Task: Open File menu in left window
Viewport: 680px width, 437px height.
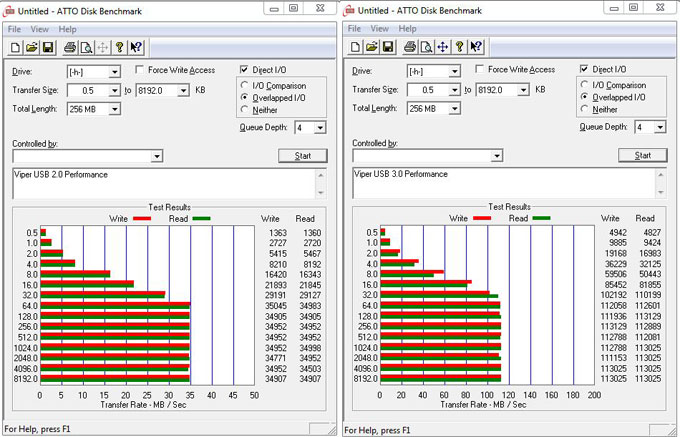Action: point(14,29)
